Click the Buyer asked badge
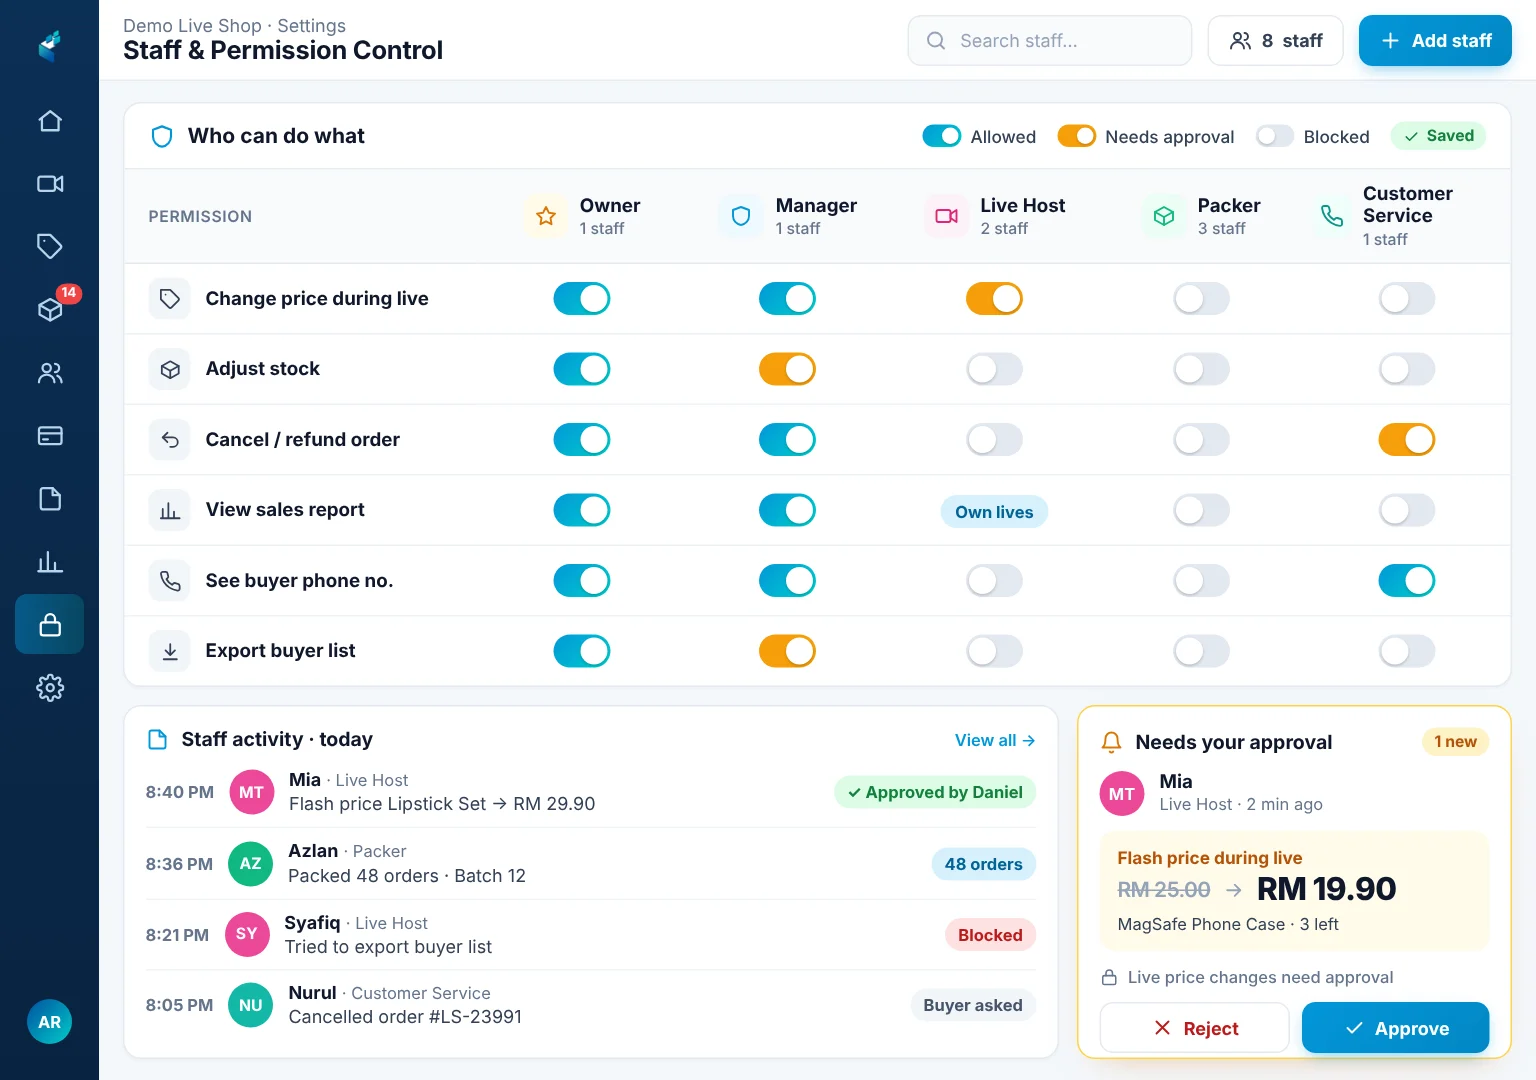The width and height of the screenshot is (1536, 1080). [x=973, y=1005]
